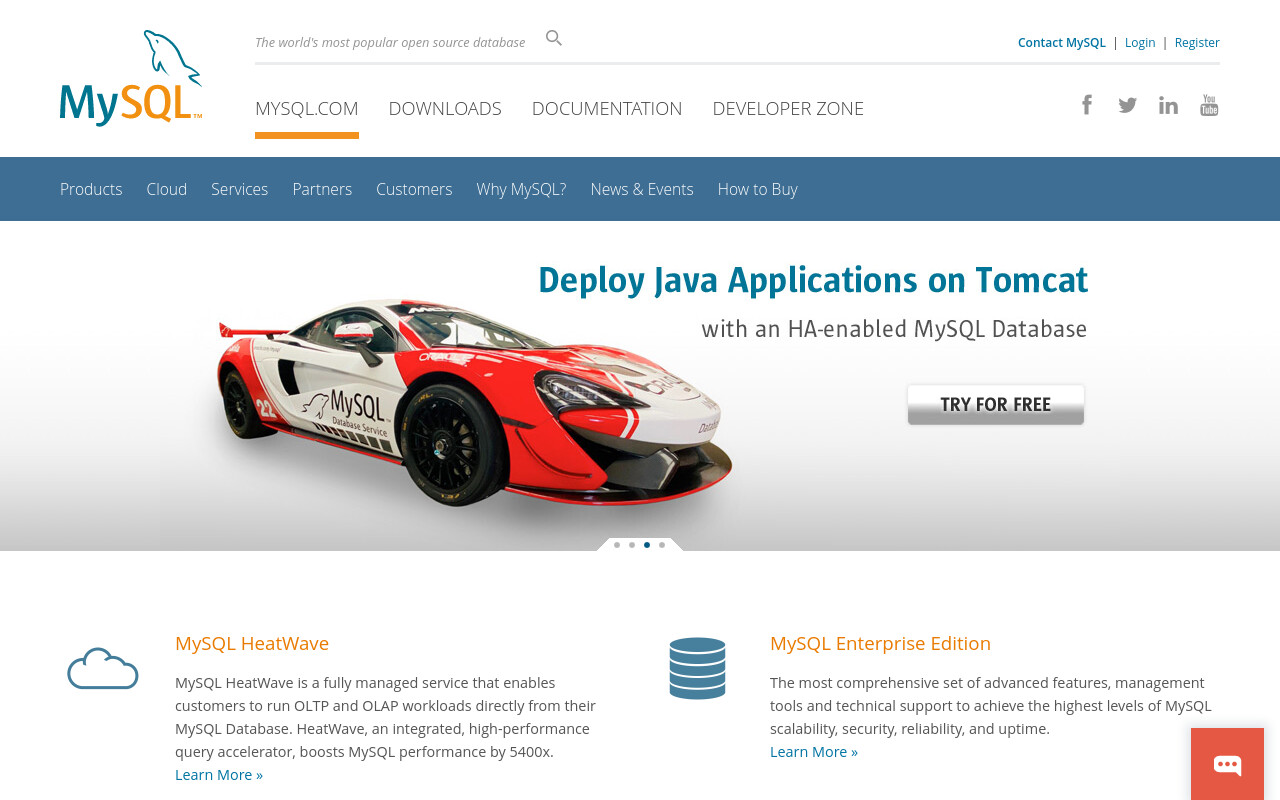Click Learn More under Enterprise Edition

pos(814,752)
